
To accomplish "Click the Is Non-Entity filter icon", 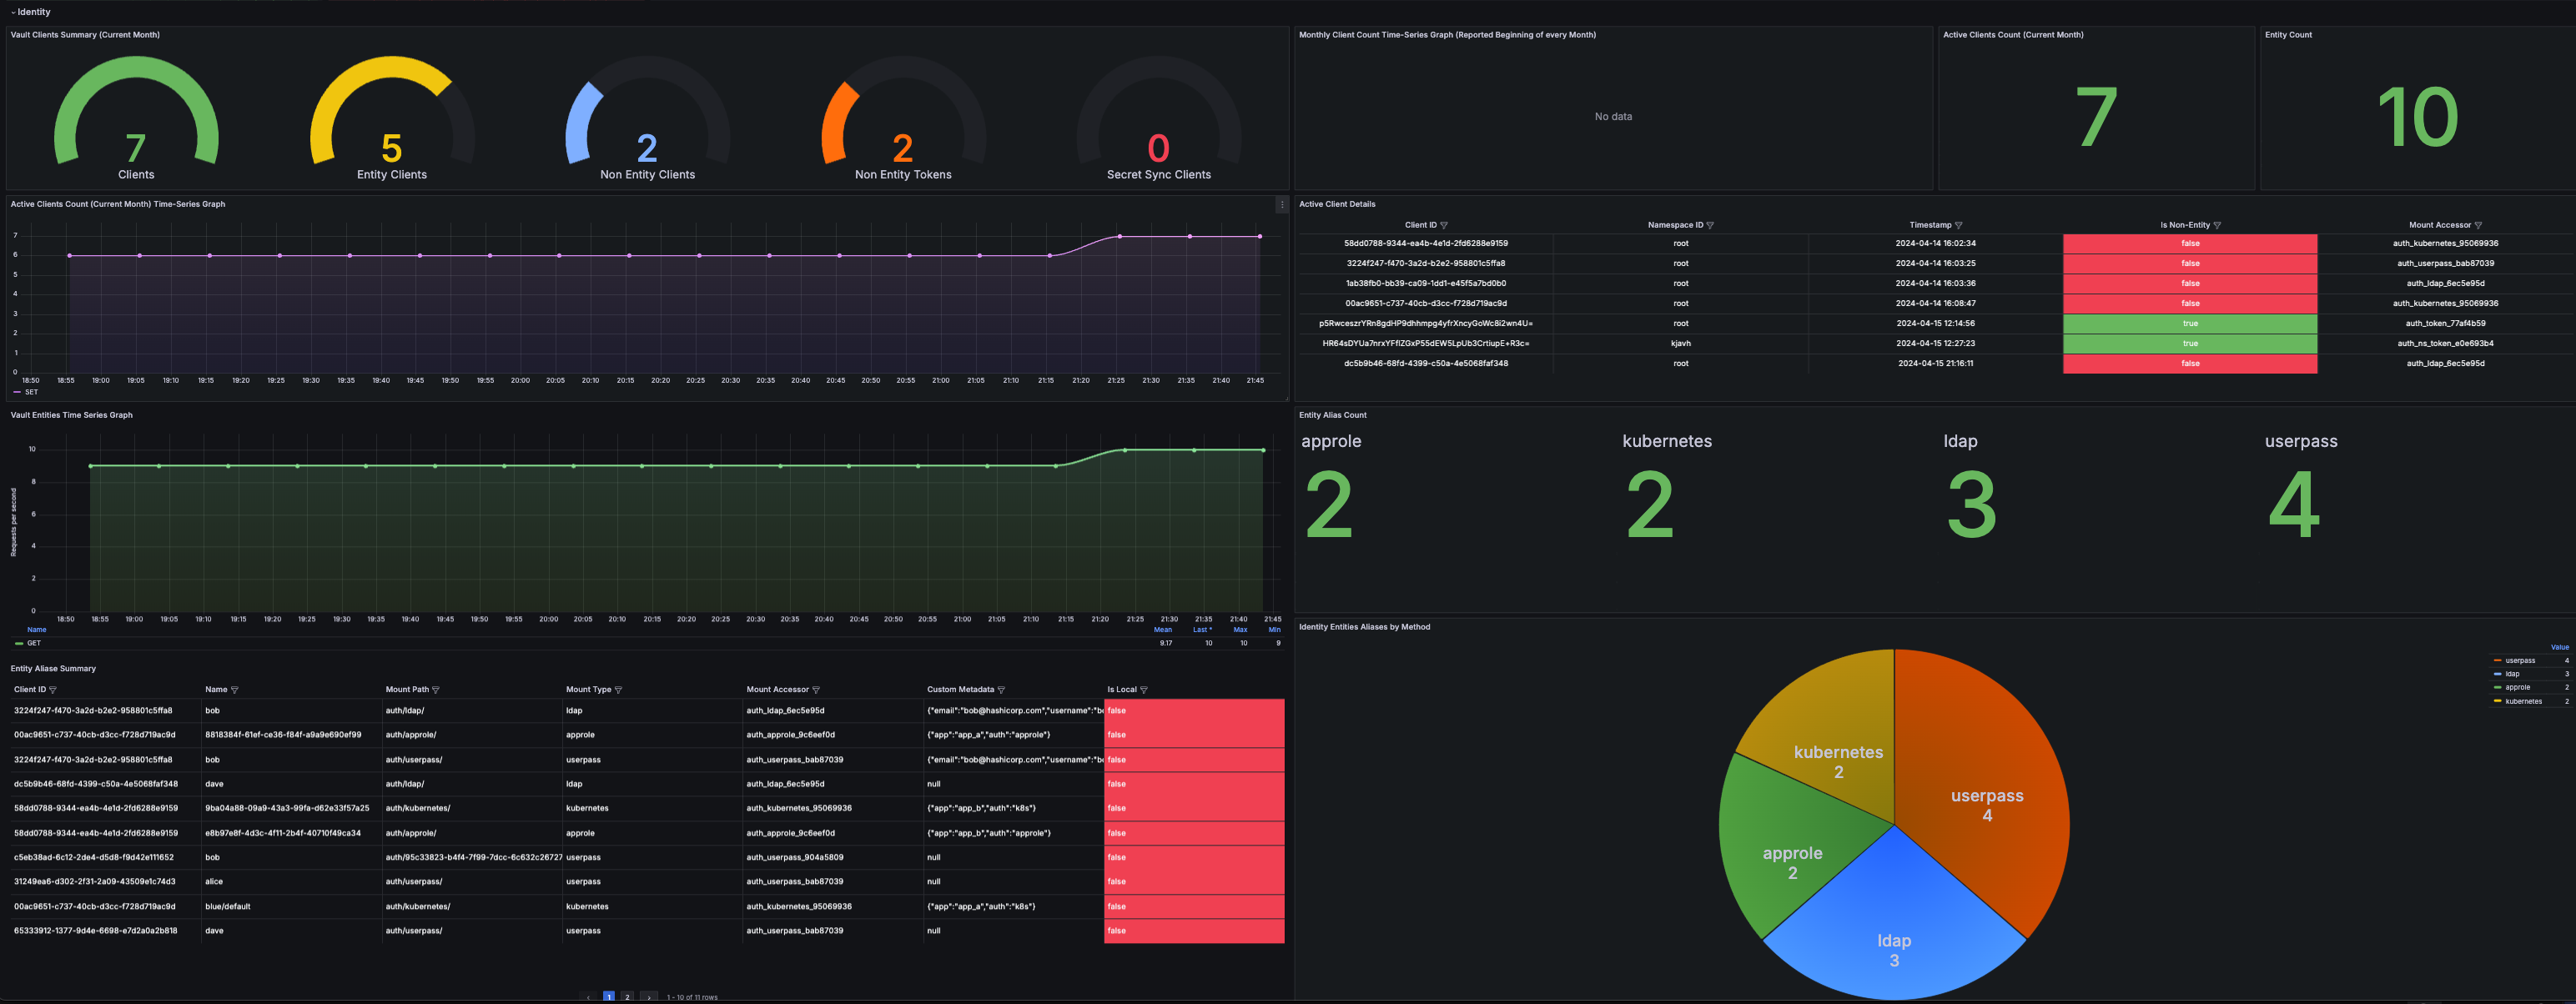I will 2217,225.
